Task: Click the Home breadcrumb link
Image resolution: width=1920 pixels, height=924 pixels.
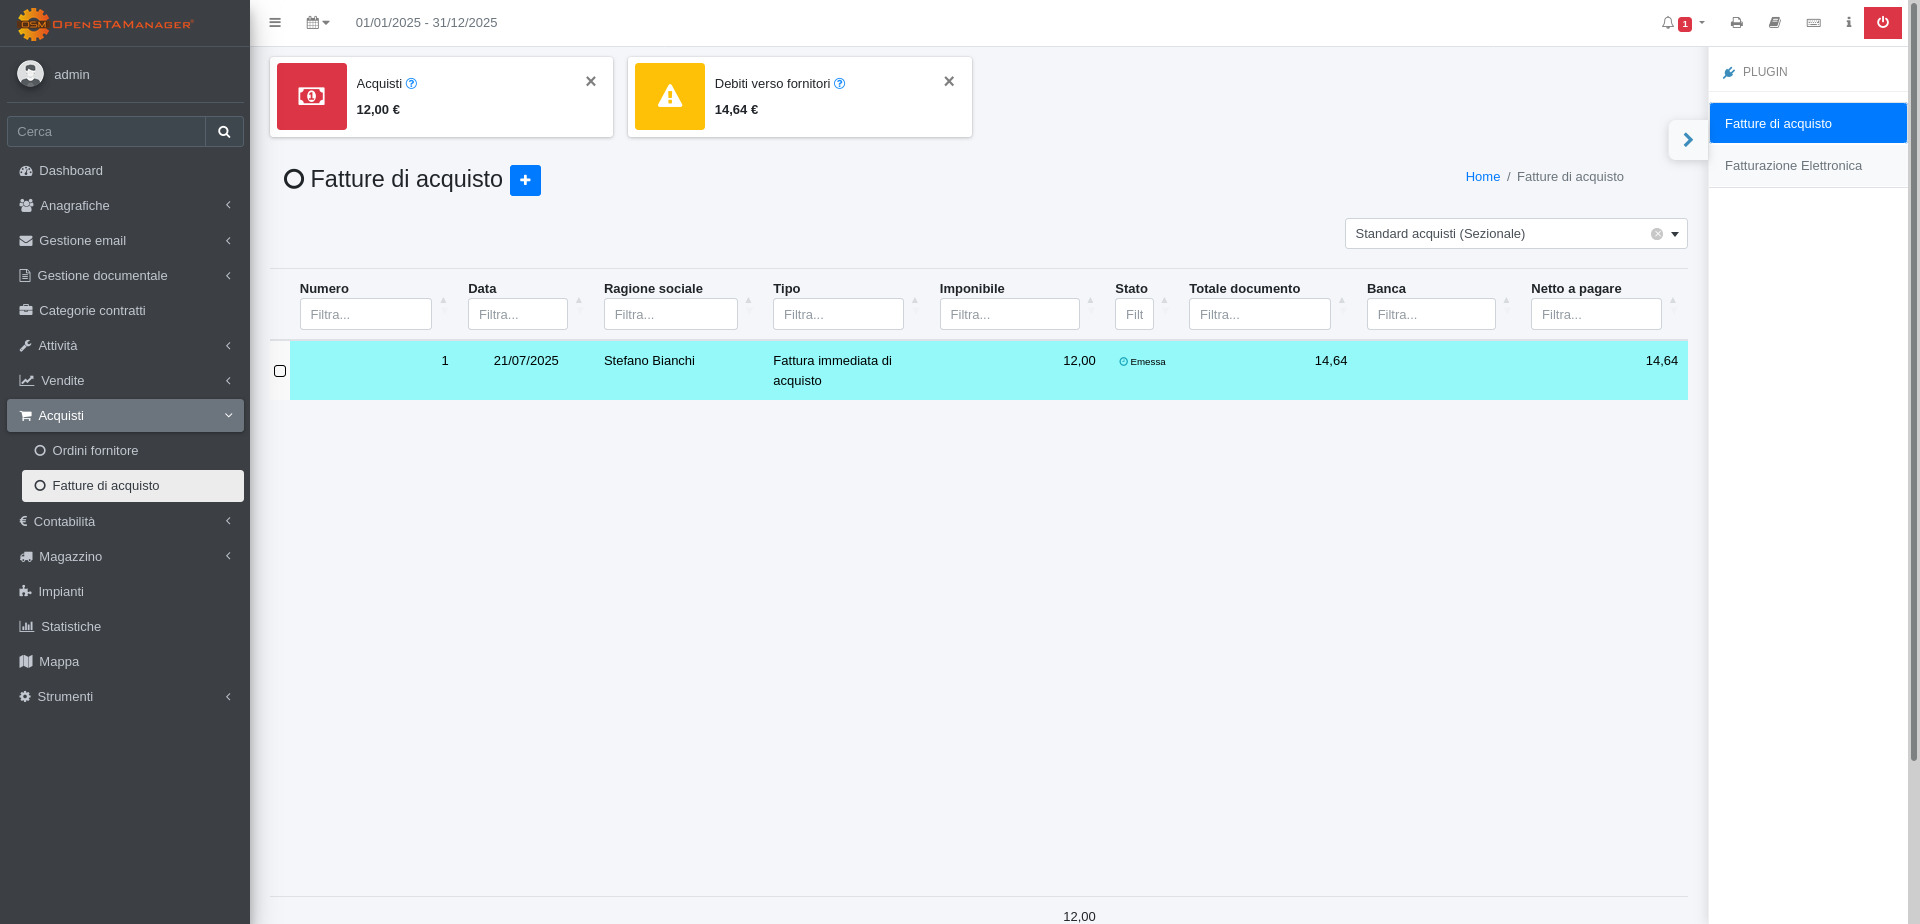Action: (x=1482, y=177)
